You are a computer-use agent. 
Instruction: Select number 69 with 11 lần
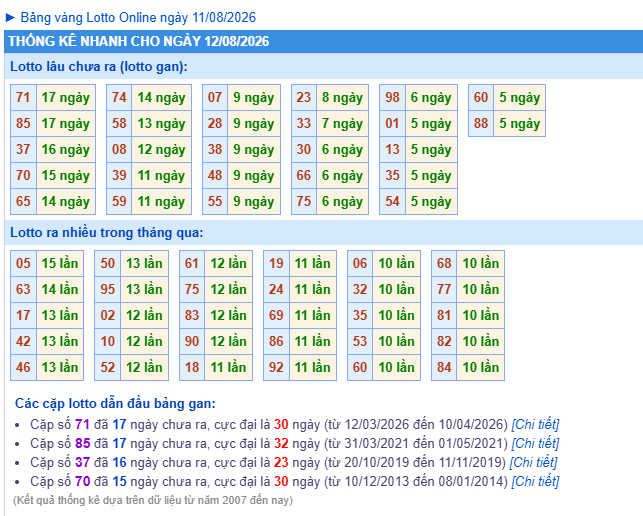click(276, 315)
